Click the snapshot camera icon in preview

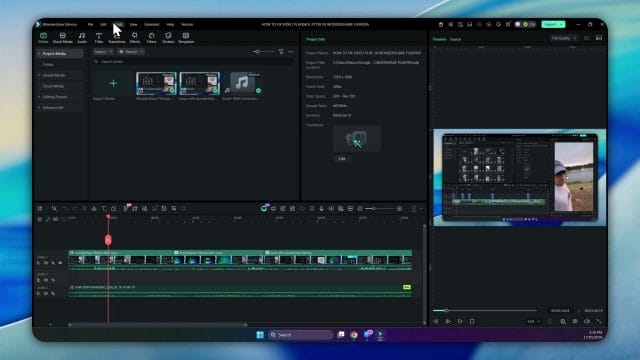(x=575, y=321)
